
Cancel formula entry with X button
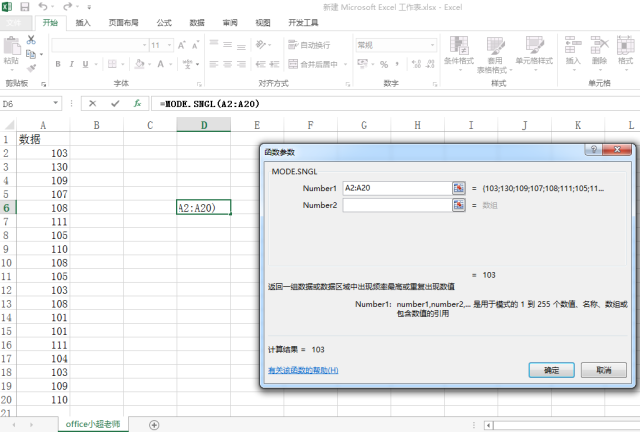pos(93,103)
